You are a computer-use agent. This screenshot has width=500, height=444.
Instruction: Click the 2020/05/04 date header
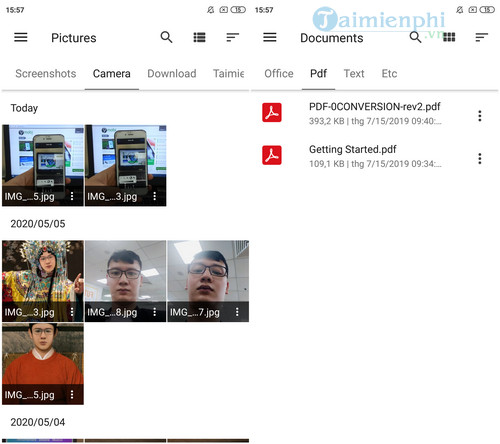tap(38, 422)
